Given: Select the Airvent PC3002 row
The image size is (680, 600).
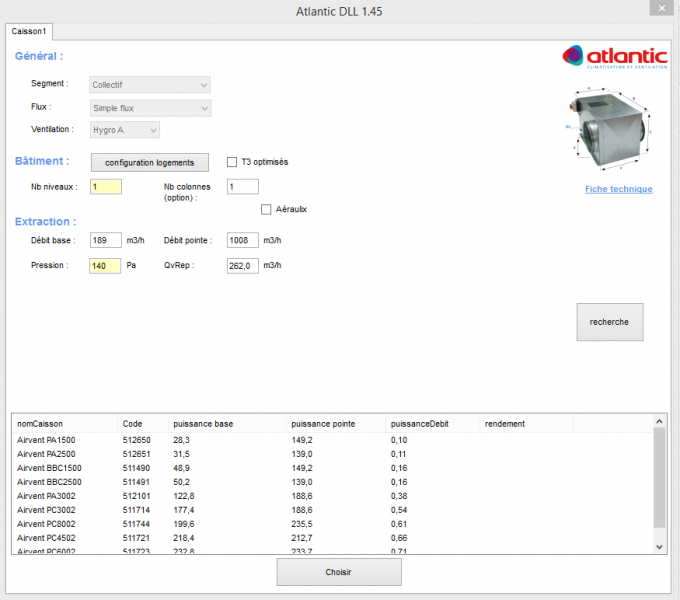Looking at the screenshot, I should (x=332, y=510).
